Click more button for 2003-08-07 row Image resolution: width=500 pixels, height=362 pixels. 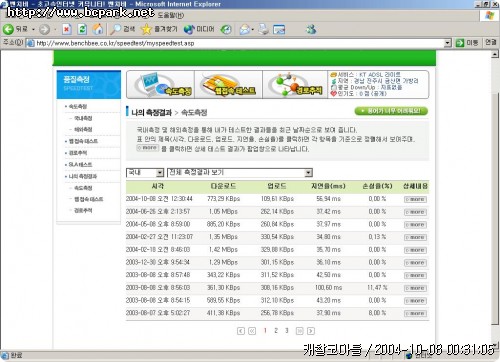pos(415,313)
